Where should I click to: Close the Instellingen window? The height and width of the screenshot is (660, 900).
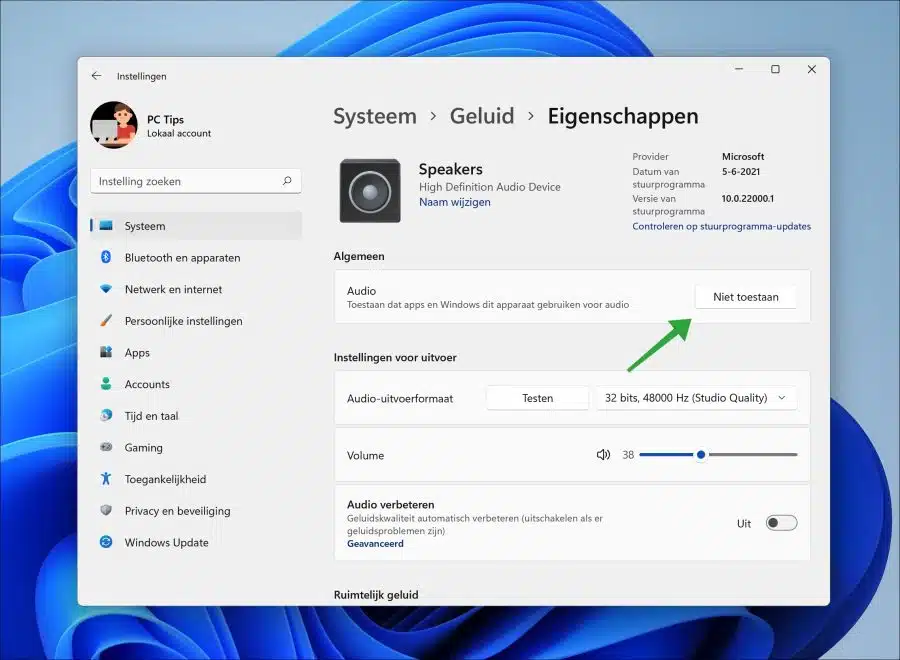tap(812, 69)
